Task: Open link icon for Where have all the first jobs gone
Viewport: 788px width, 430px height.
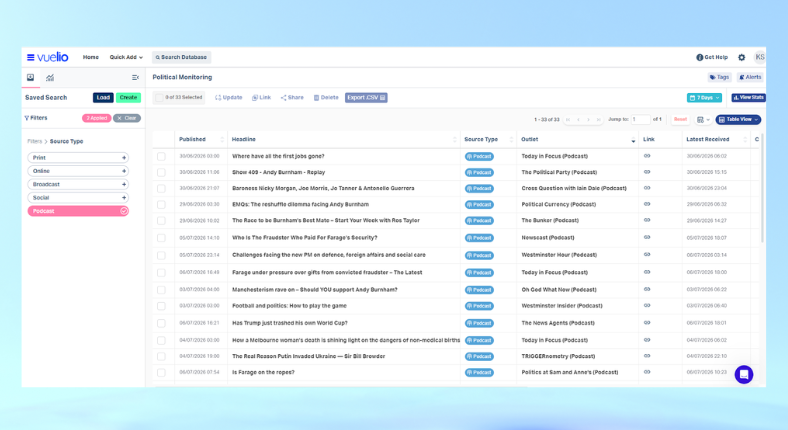Action: [x=647, y=156]
